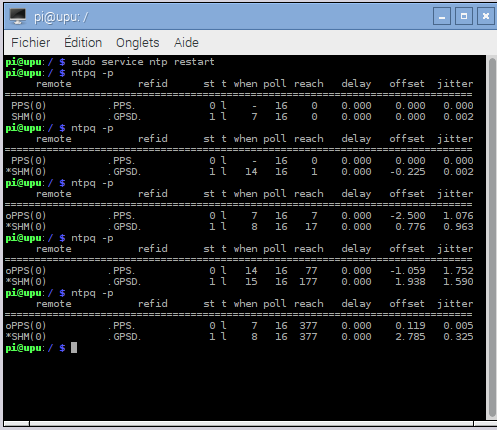
Task: Click the 1.076 jitter value
Action: [458, 216]
